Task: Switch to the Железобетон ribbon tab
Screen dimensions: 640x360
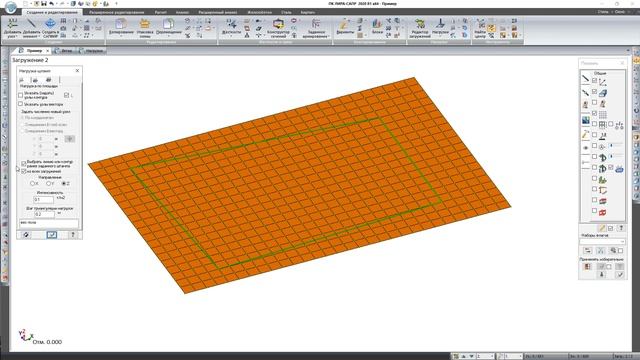Action: point(259,12)
